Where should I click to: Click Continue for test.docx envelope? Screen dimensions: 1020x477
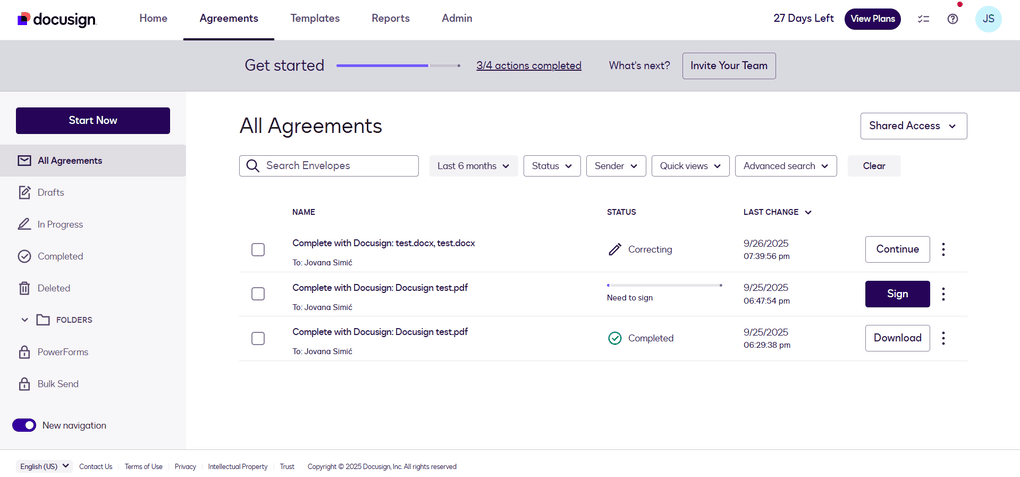[x=897, y=249]
